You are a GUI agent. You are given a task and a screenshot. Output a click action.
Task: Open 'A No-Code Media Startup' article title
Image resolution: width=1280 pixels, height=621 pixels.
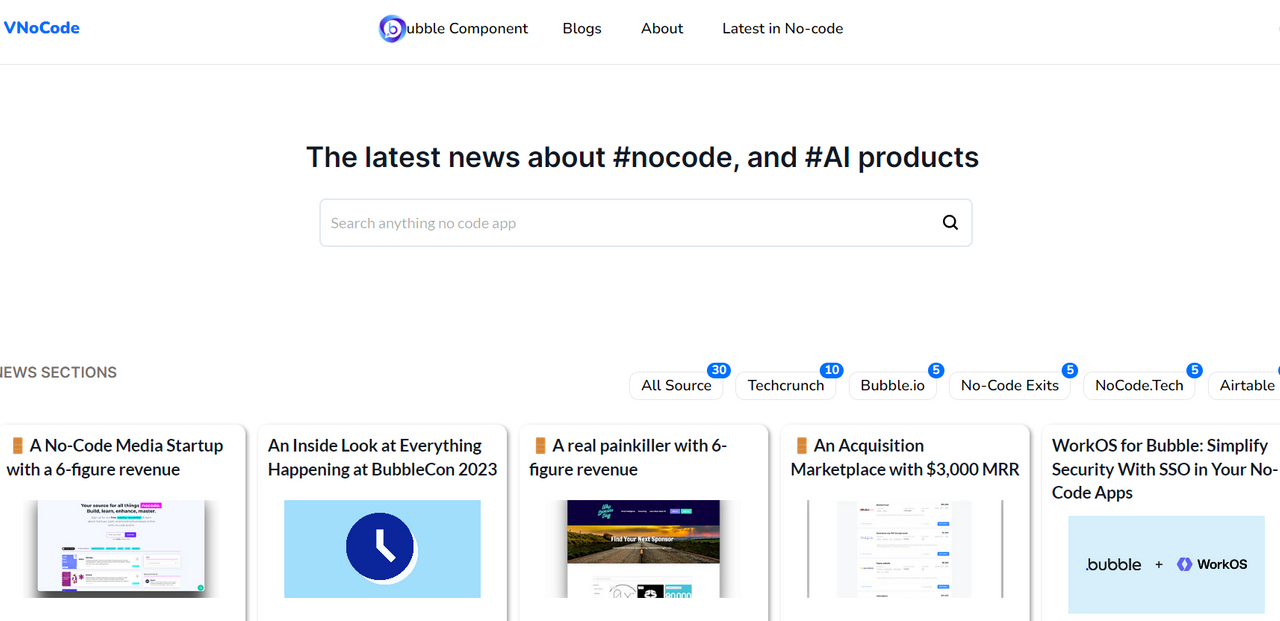(x=116, y=458)
